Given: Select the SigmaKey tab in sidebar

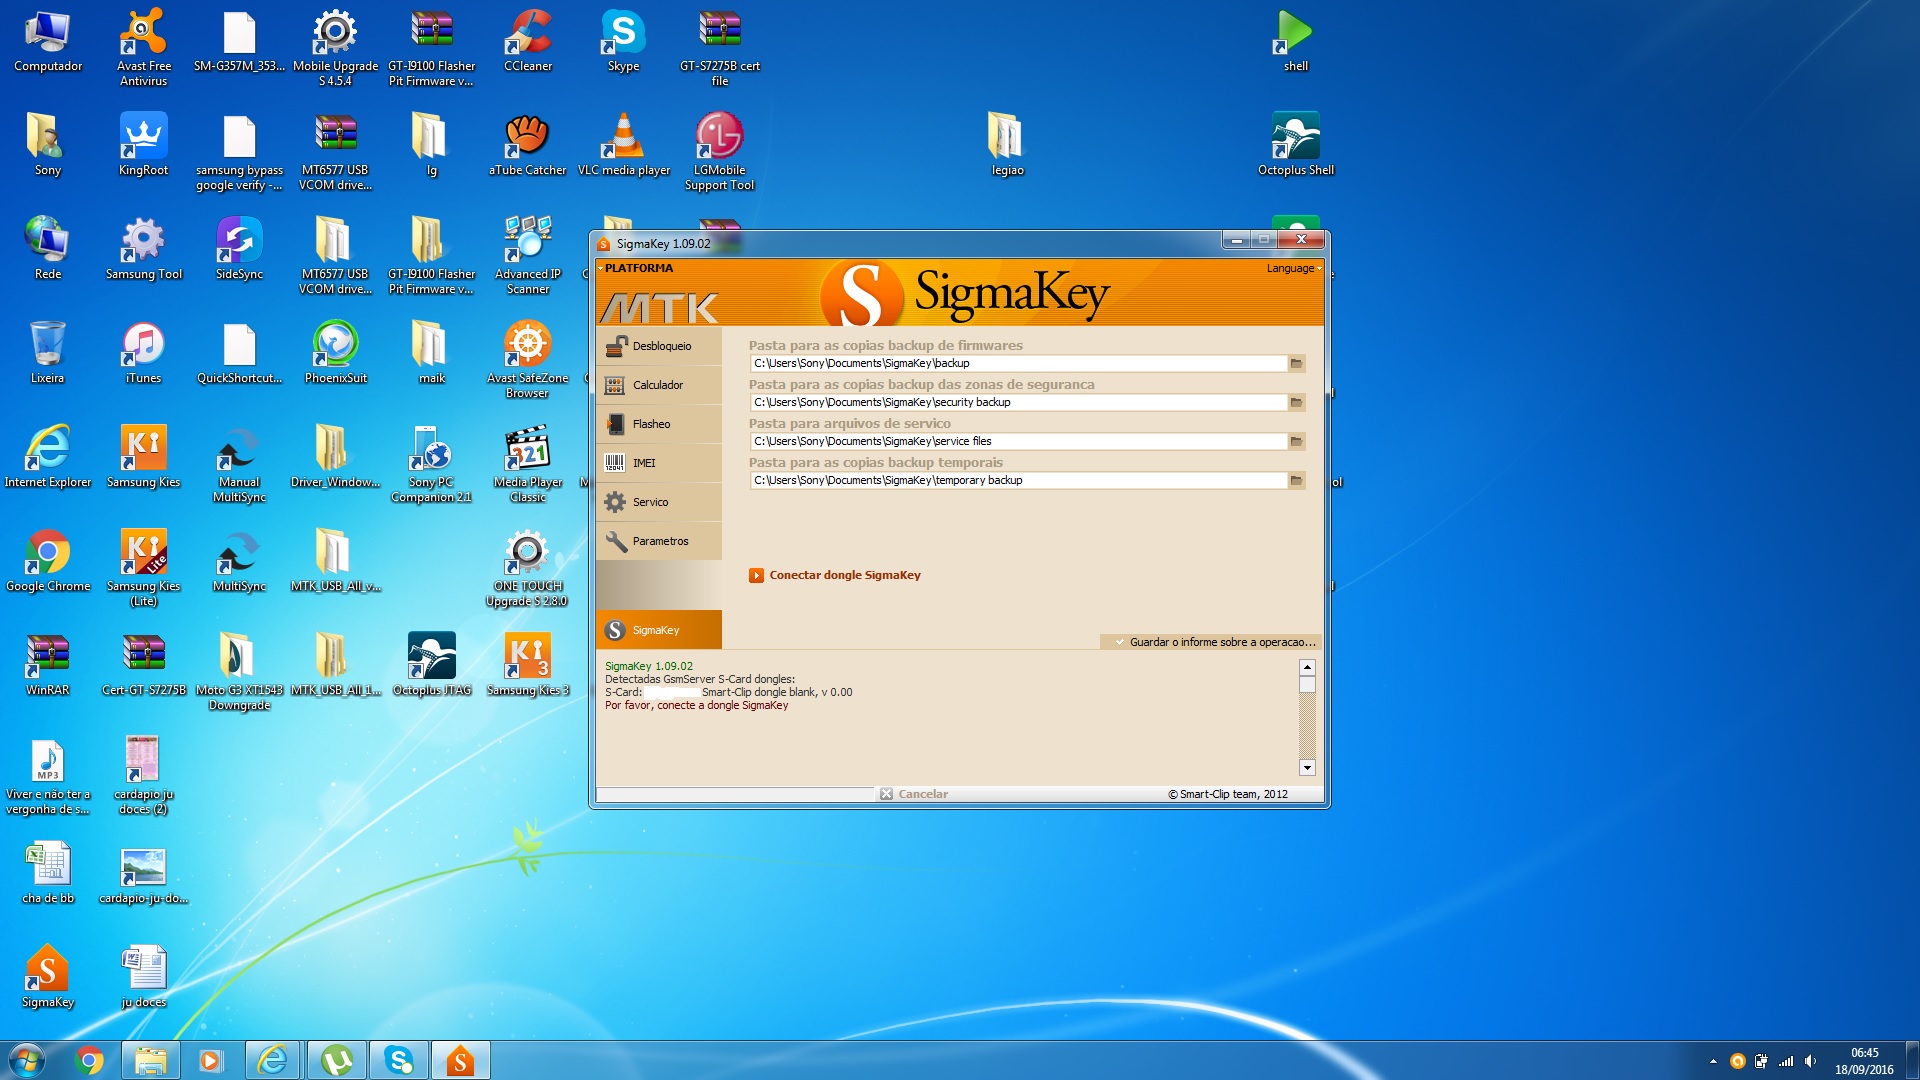Looking at the screenshot, I should pyautogui.click(x=659, y=630).
